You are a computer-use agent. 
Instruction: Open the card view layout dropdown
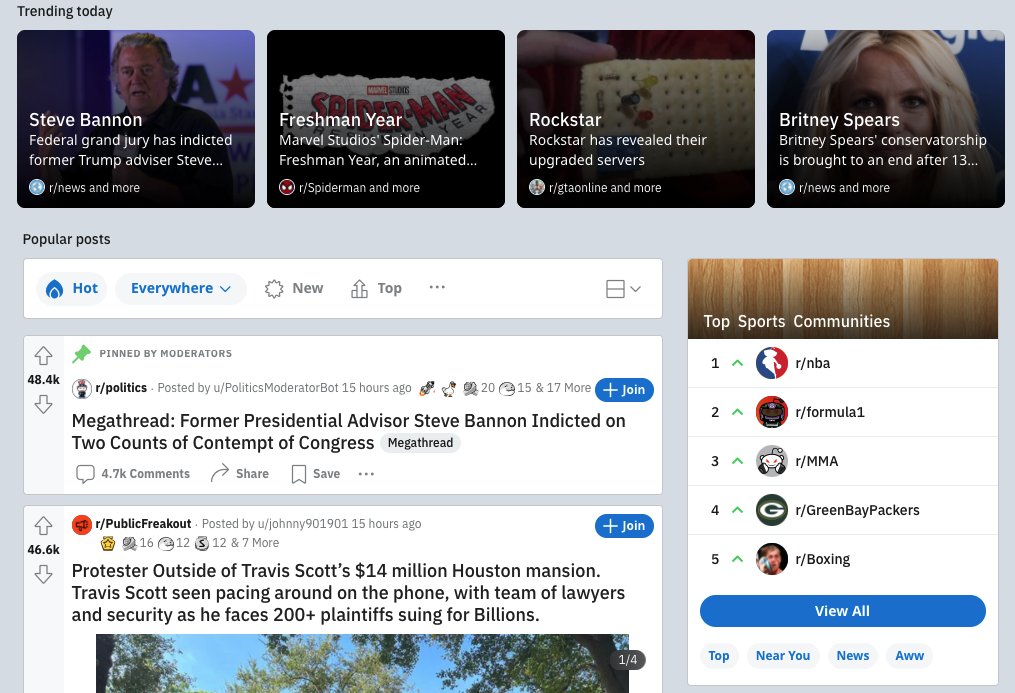pyautogui.click(x=623, y=289)
